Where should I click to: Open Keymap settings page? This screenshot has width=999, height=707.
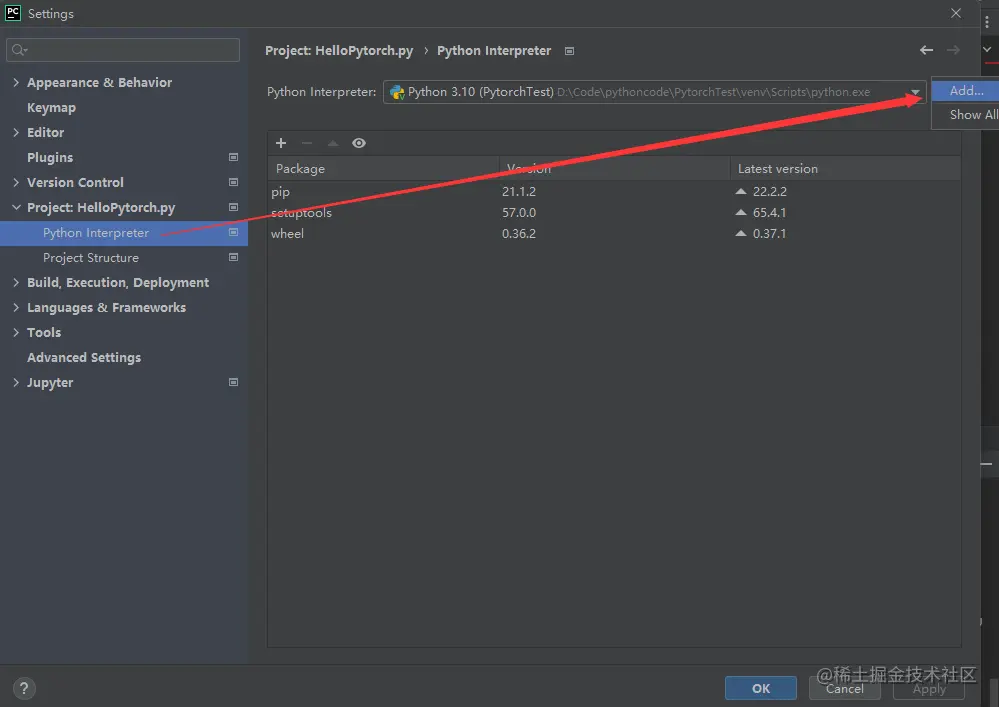coord(52,108)
